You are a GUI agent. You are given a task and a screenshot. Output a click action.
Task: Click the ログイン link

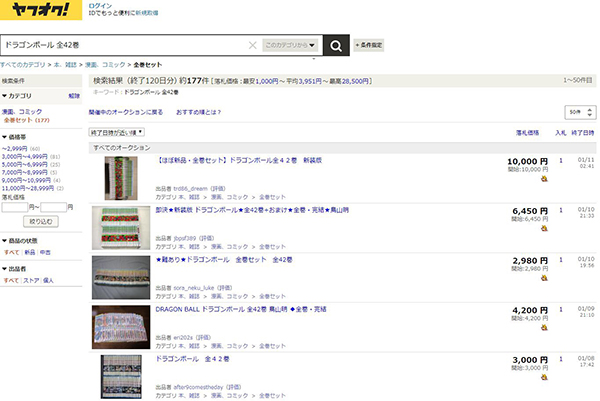[x=100, y=6]
